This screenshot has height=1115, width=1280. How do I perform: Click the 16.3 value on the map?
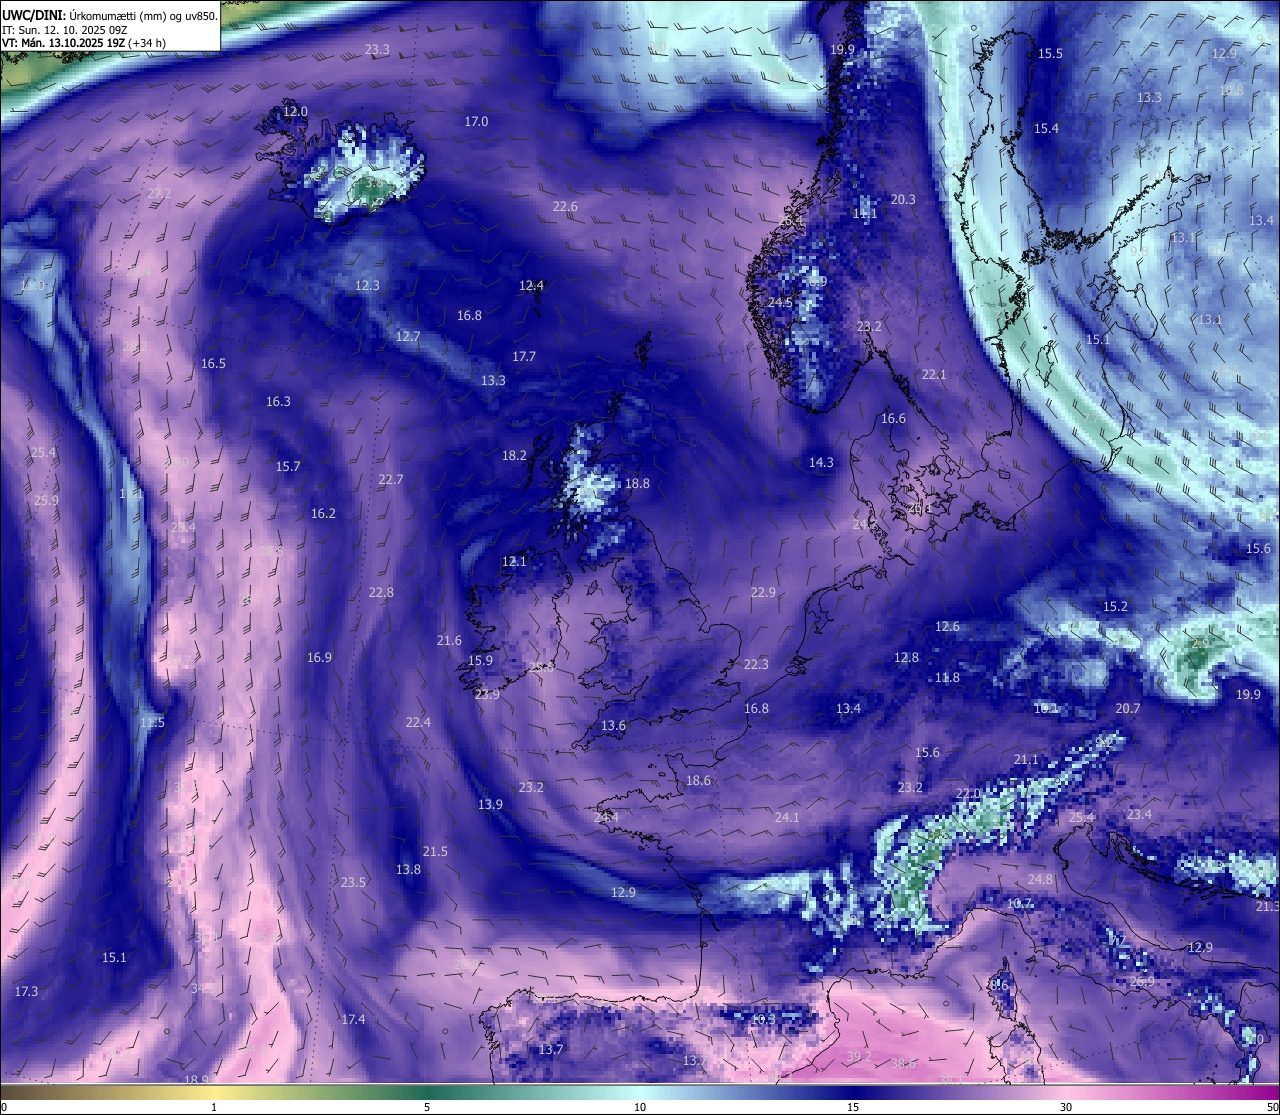278,402
